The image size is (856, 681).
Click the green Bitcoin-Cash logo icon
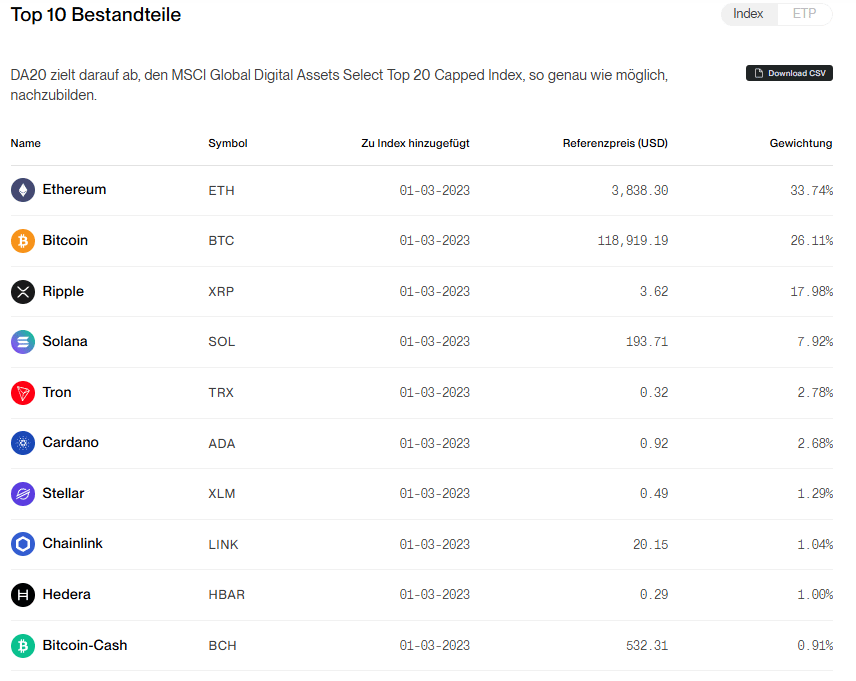(23, 646)
